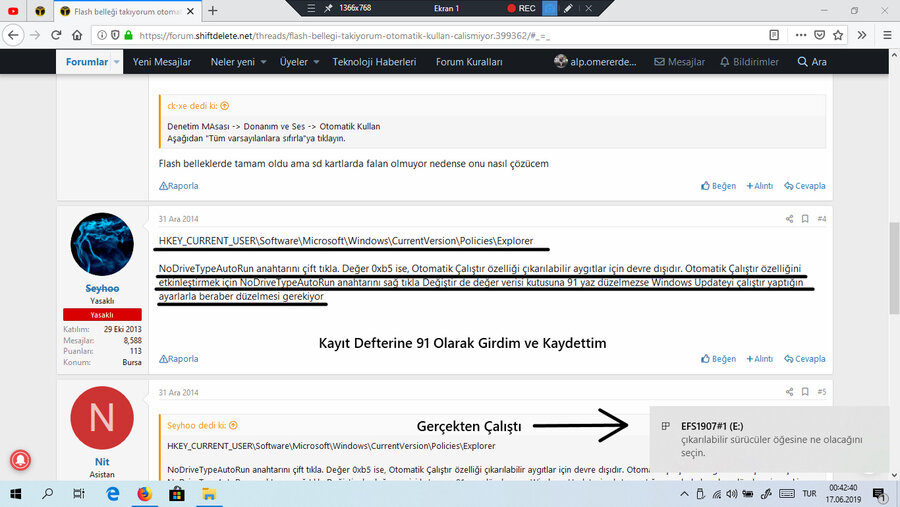Image resolution: width=900 pixels, height=507 pixels.
Task: Open Task View on the taskbar
Action: tap(79, 494)
